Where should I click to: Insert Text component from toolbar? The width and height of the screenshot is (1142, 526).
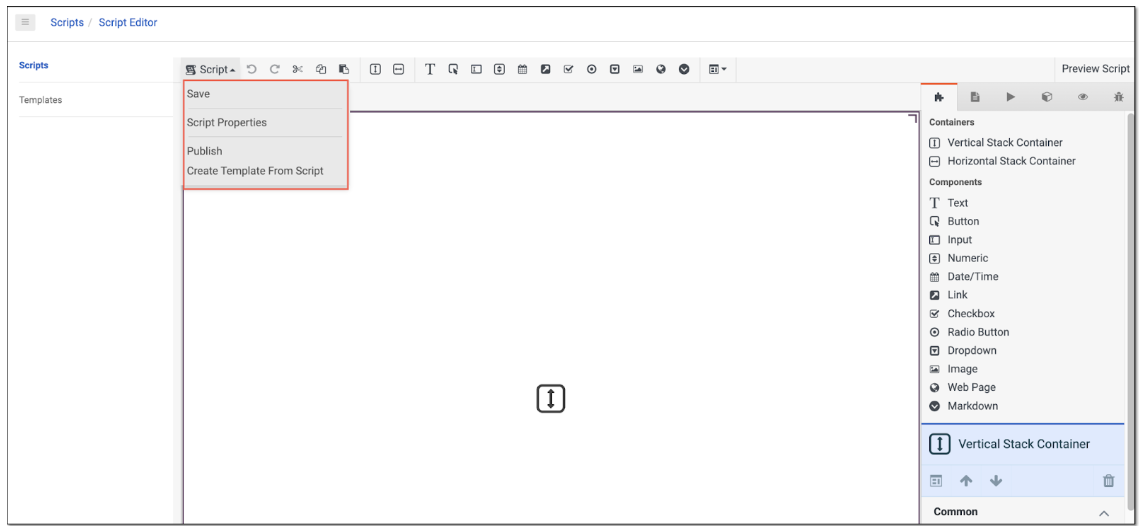click(430, 69)
